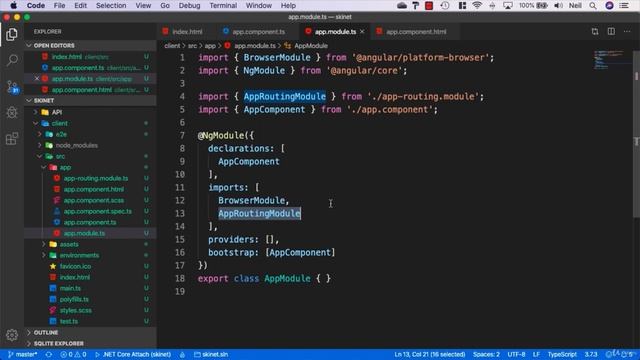640x360 pixels.
Task: Open polyfills.ts in file tree
Action: coord(74,299)
